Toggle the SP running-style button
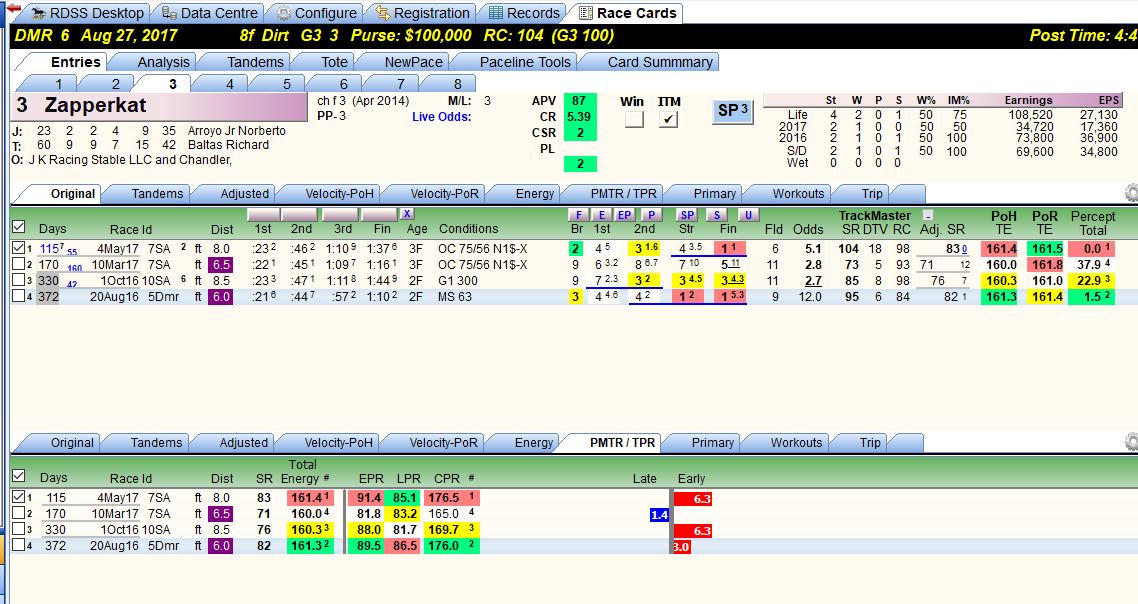Image resolution: width=1138 pixels, height=604 pixels. pyautogui.click(x=687, y=215)
